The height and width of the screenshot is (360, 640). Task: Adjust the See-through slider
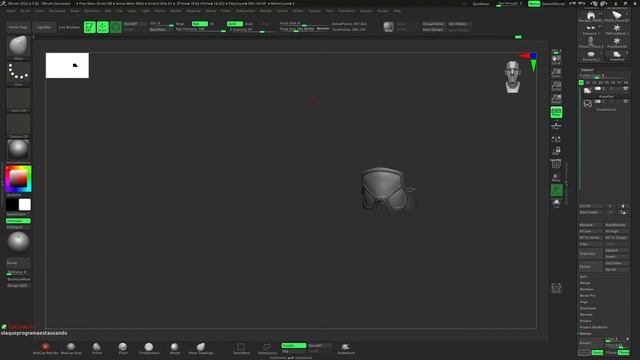(509, 4)
